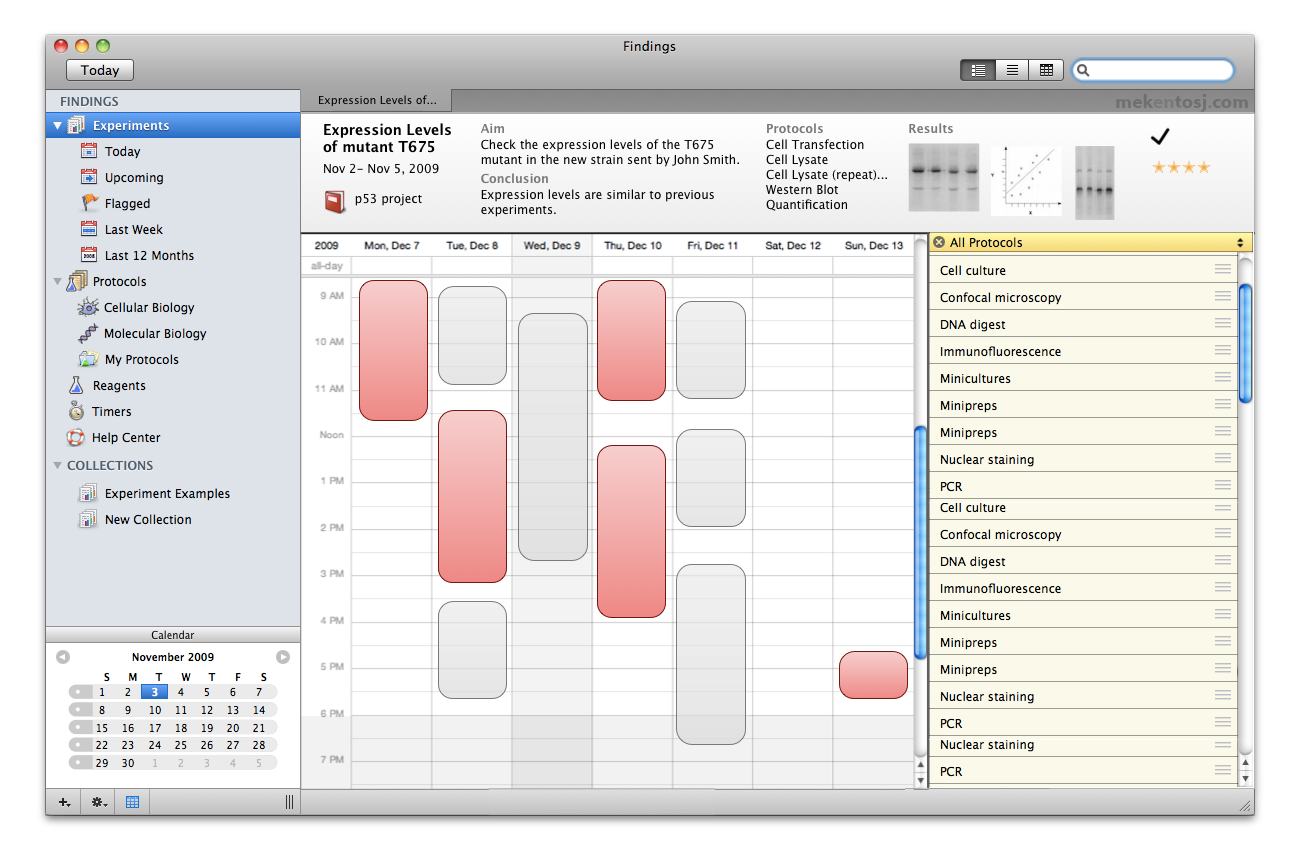Viewport: 1300px width, 850px height.
Task: Click the completed checkmark on the experiment
Action: 1160,137
